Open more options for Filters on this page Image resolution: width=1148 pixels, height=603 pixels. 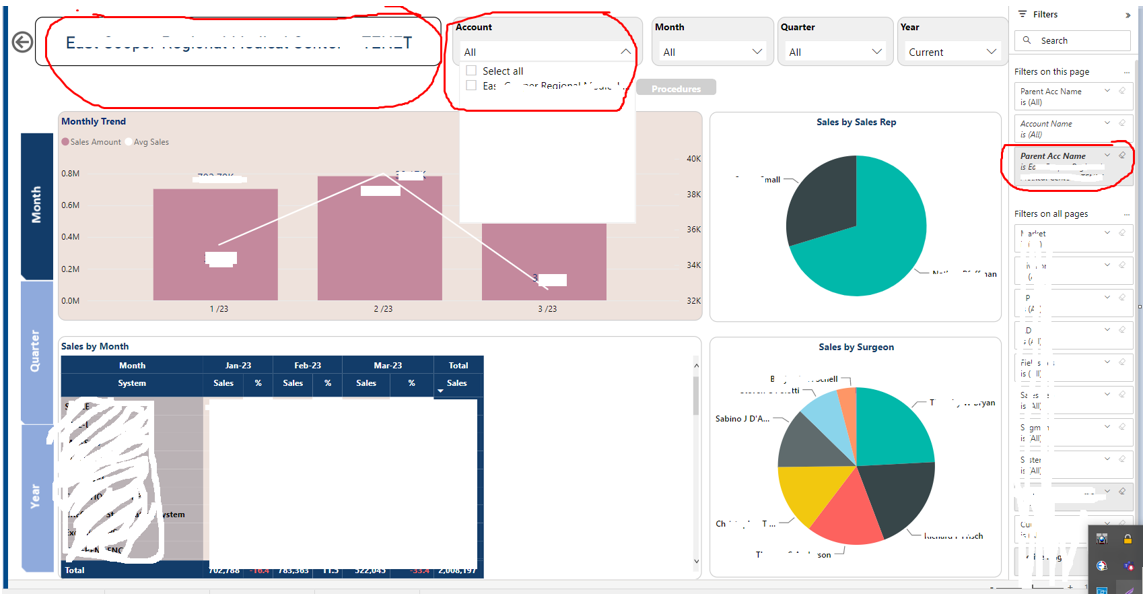[1127, 72]
